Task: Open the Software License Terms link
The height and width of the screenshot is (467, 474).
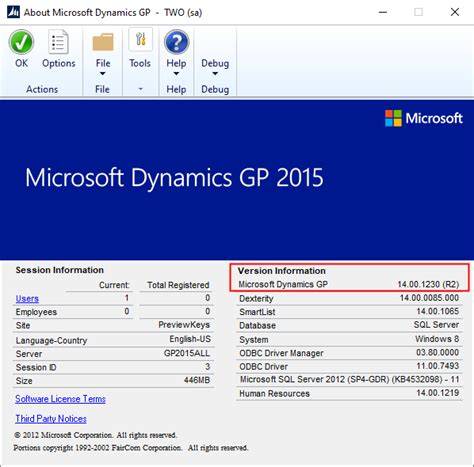Action: [60, 399]
